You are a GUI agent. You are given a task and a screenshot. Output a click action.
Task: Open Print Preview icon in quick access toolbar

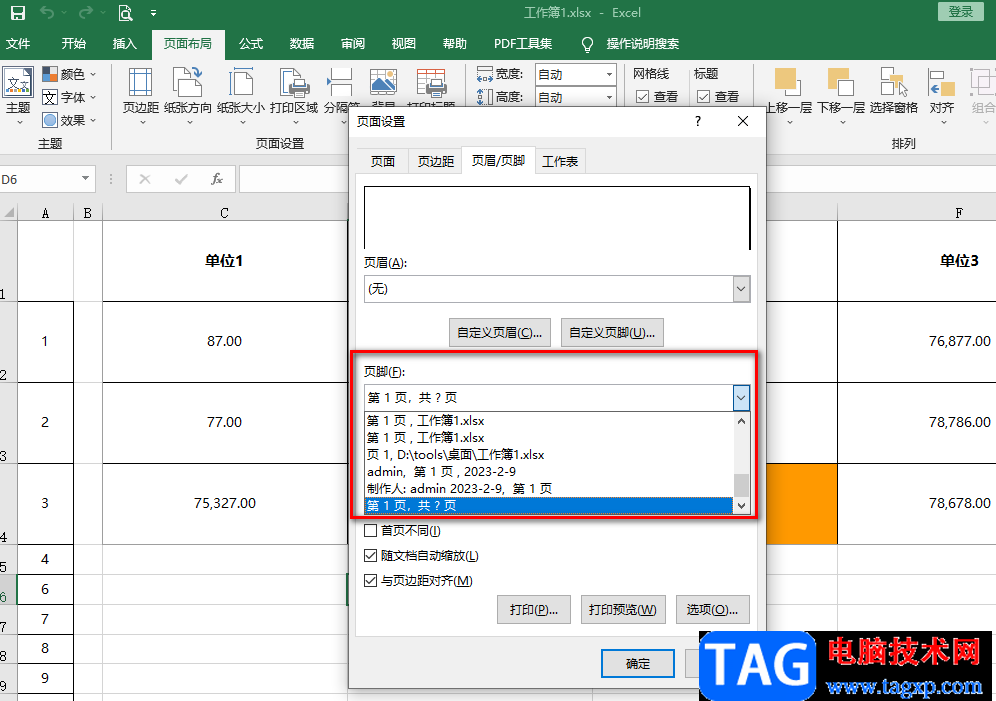[x=125, y=13]
